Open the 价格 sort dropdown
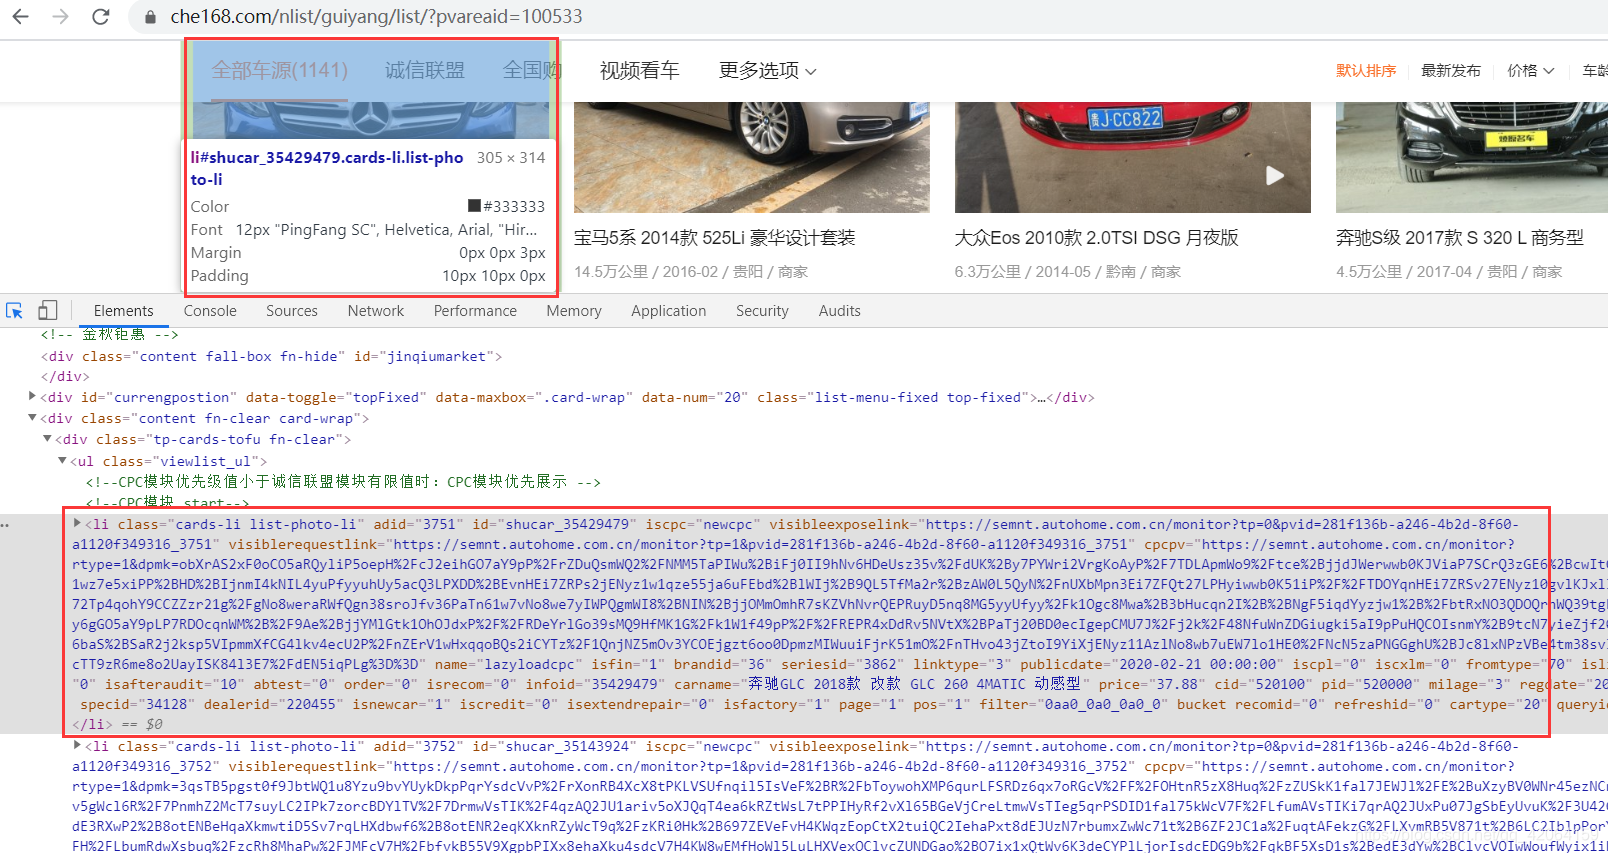1608x853 pixels. pos(1531,71)
